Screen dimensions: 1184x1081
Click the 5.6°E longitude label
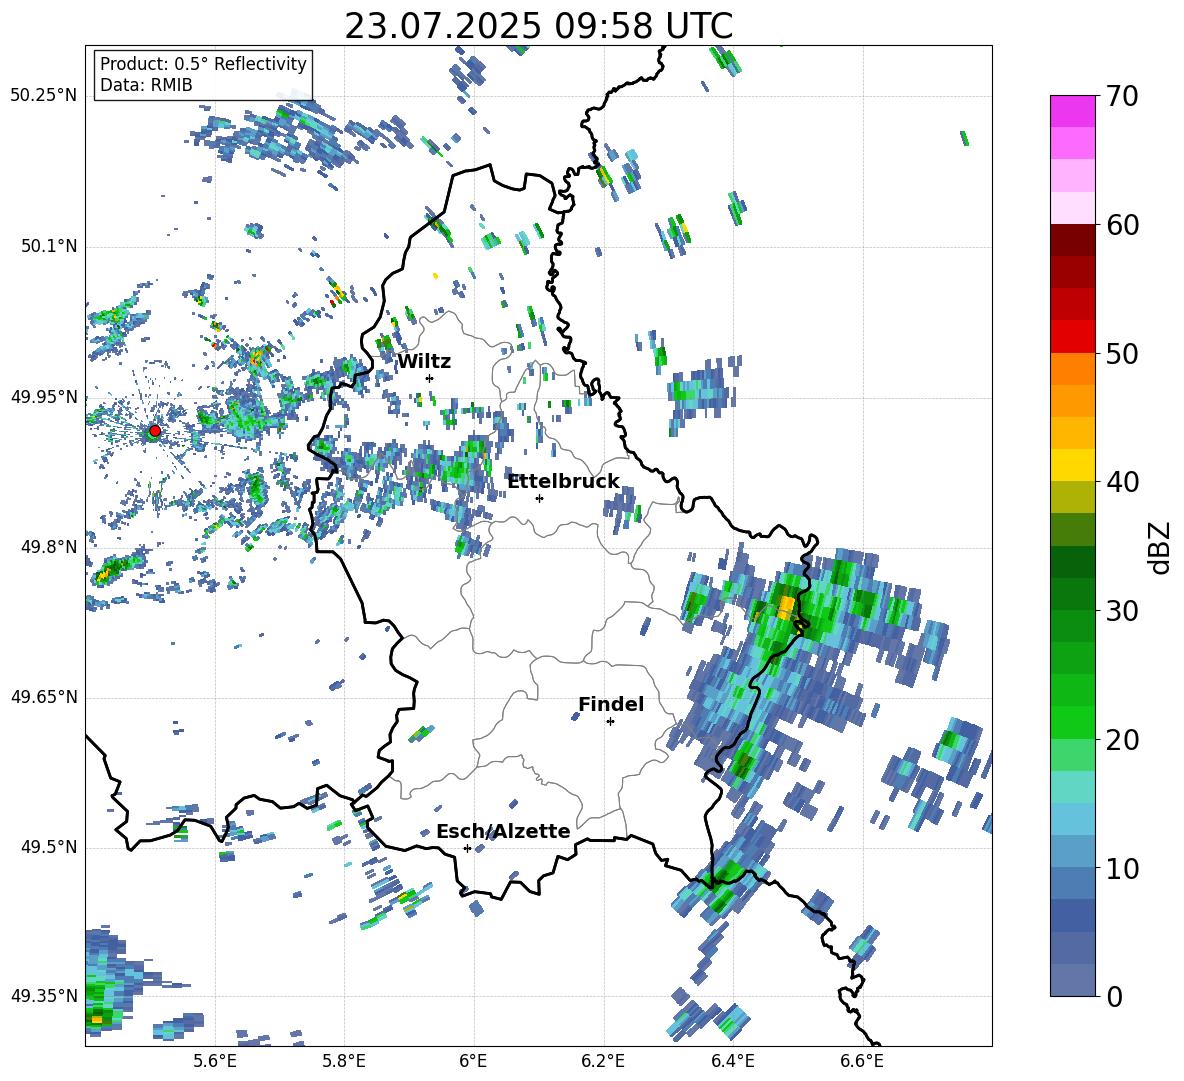pos(215,1061)
